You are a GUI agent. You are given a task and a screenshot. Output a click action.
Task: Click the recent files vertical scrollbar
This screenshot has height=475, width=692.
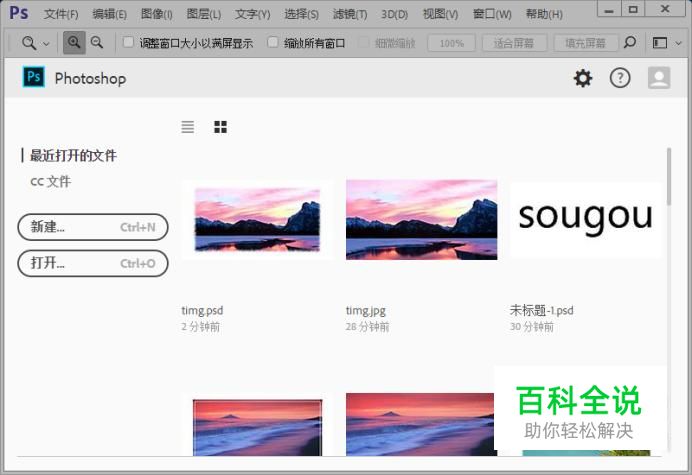[669, 177]
